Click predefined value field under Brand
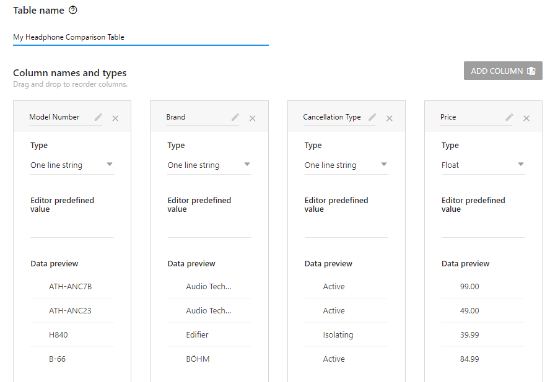Image resolution: width=550 pixels, height=382 pixels. point(209,229)
